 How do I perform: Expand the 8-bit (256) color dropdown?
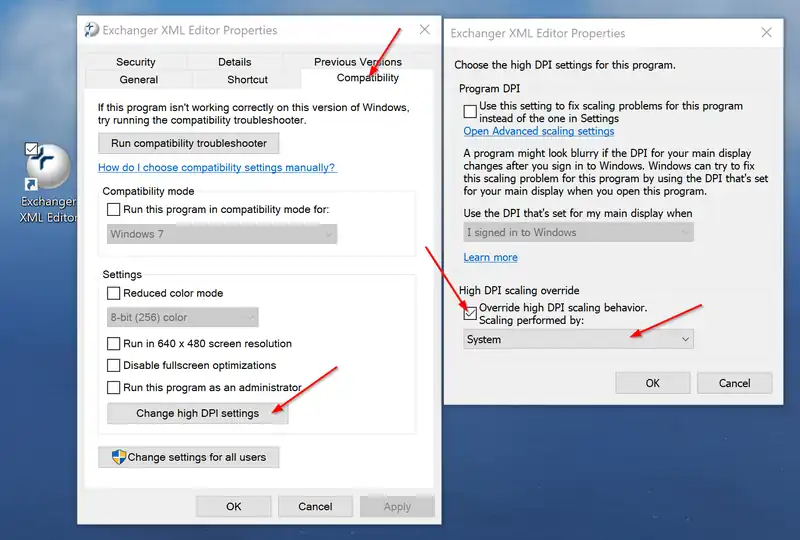pos(183,317)
